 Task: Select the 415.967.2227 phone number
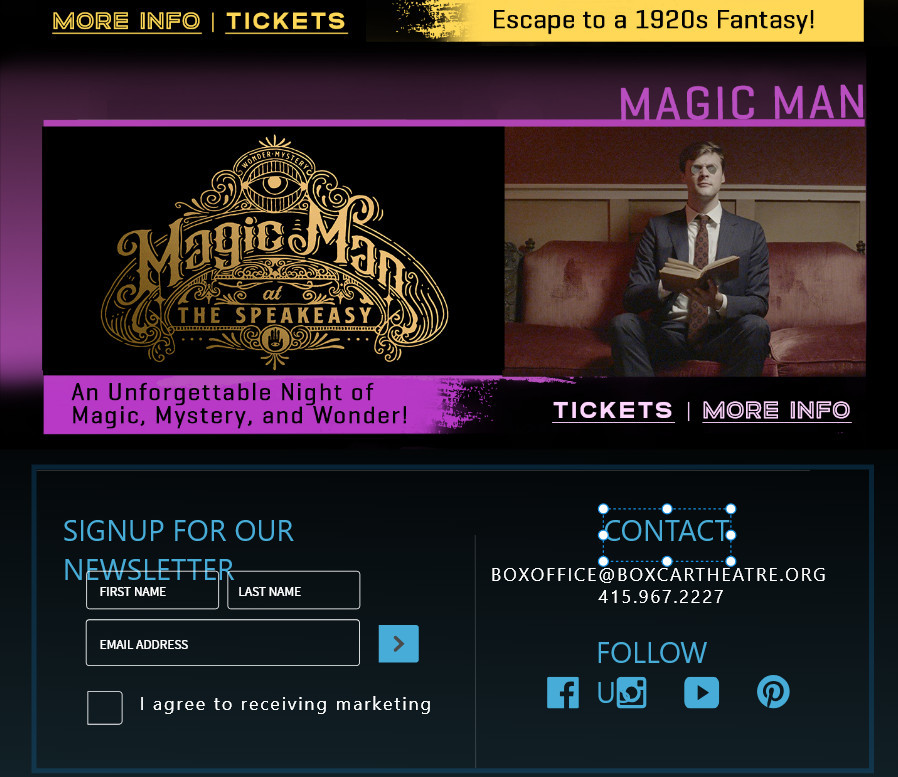(661, 597)
